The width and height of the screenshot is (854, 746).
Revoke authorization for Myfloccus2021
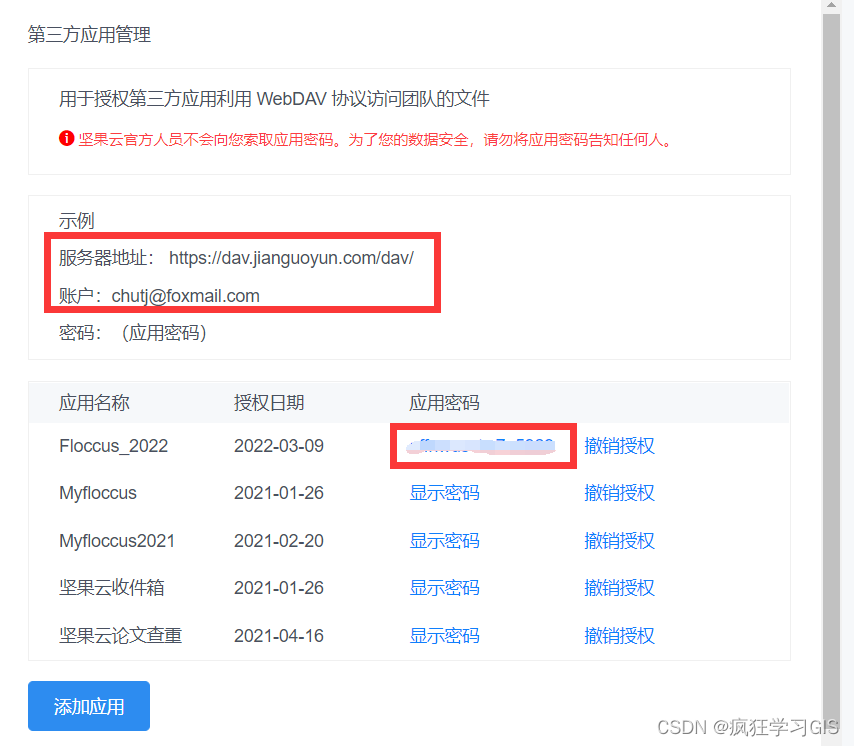click(x=619, y=541)
